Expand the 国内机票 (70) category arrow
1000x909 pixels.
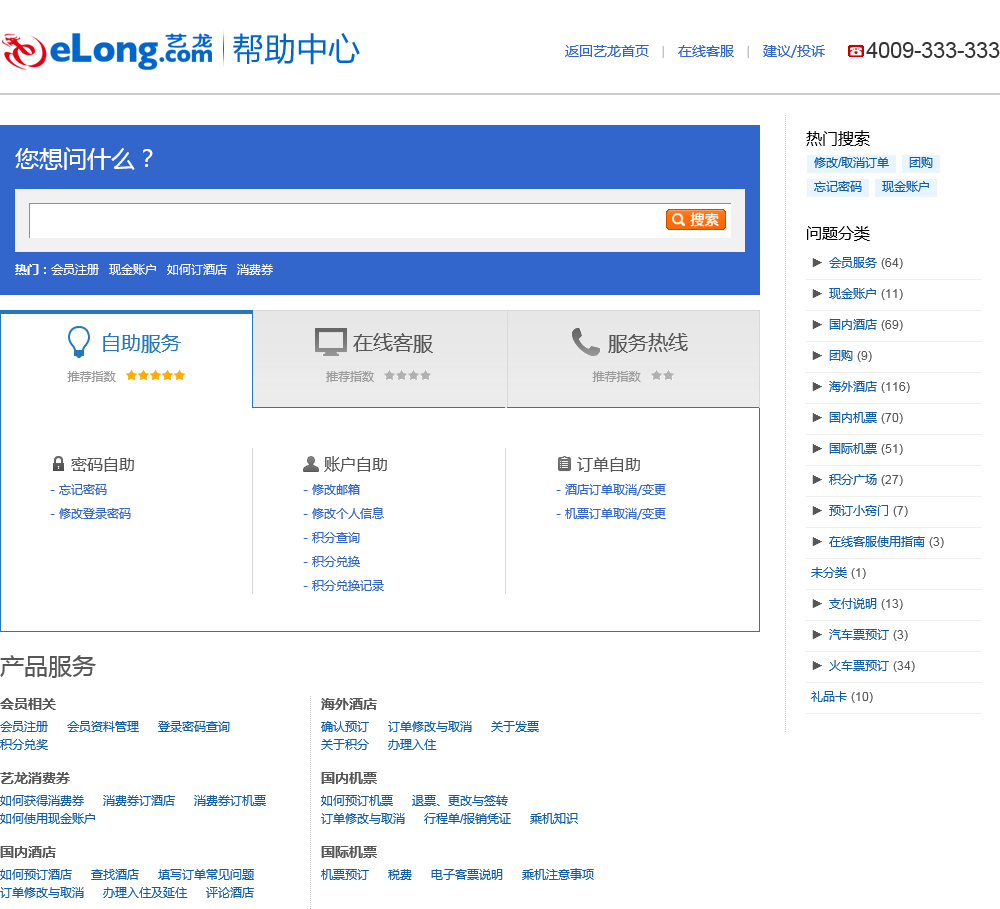[x=816, y=417]
